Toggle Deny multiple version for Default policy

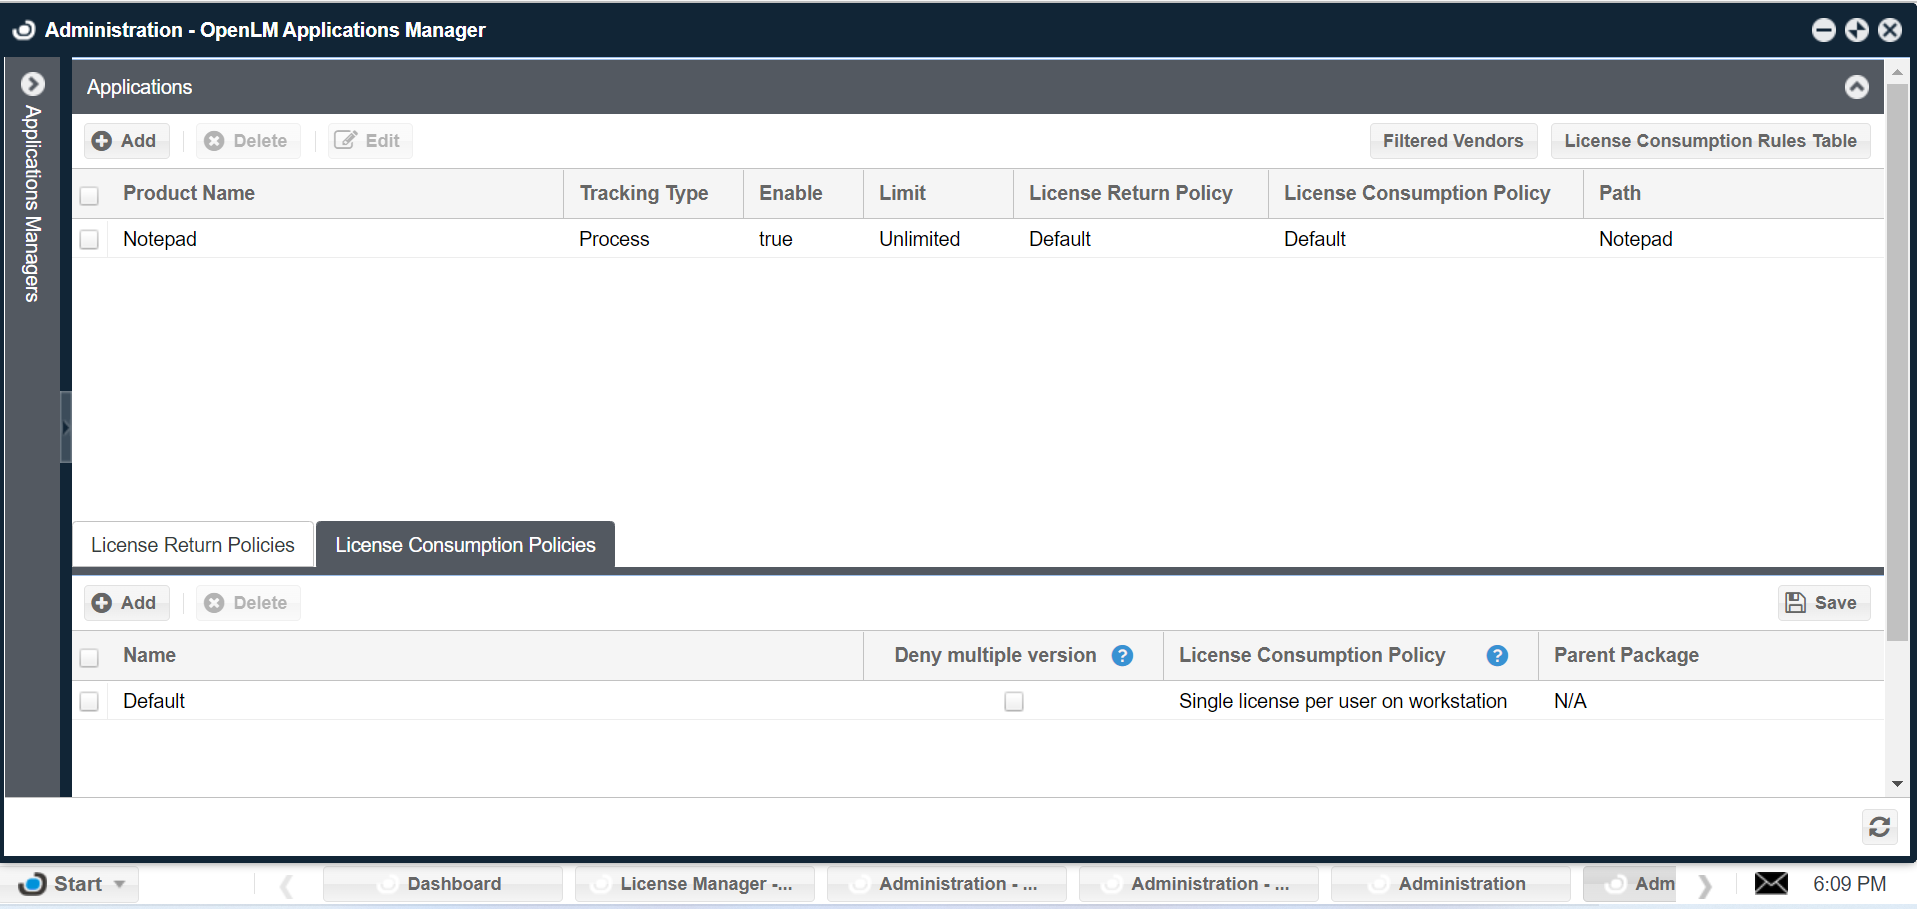[1013, 702]
